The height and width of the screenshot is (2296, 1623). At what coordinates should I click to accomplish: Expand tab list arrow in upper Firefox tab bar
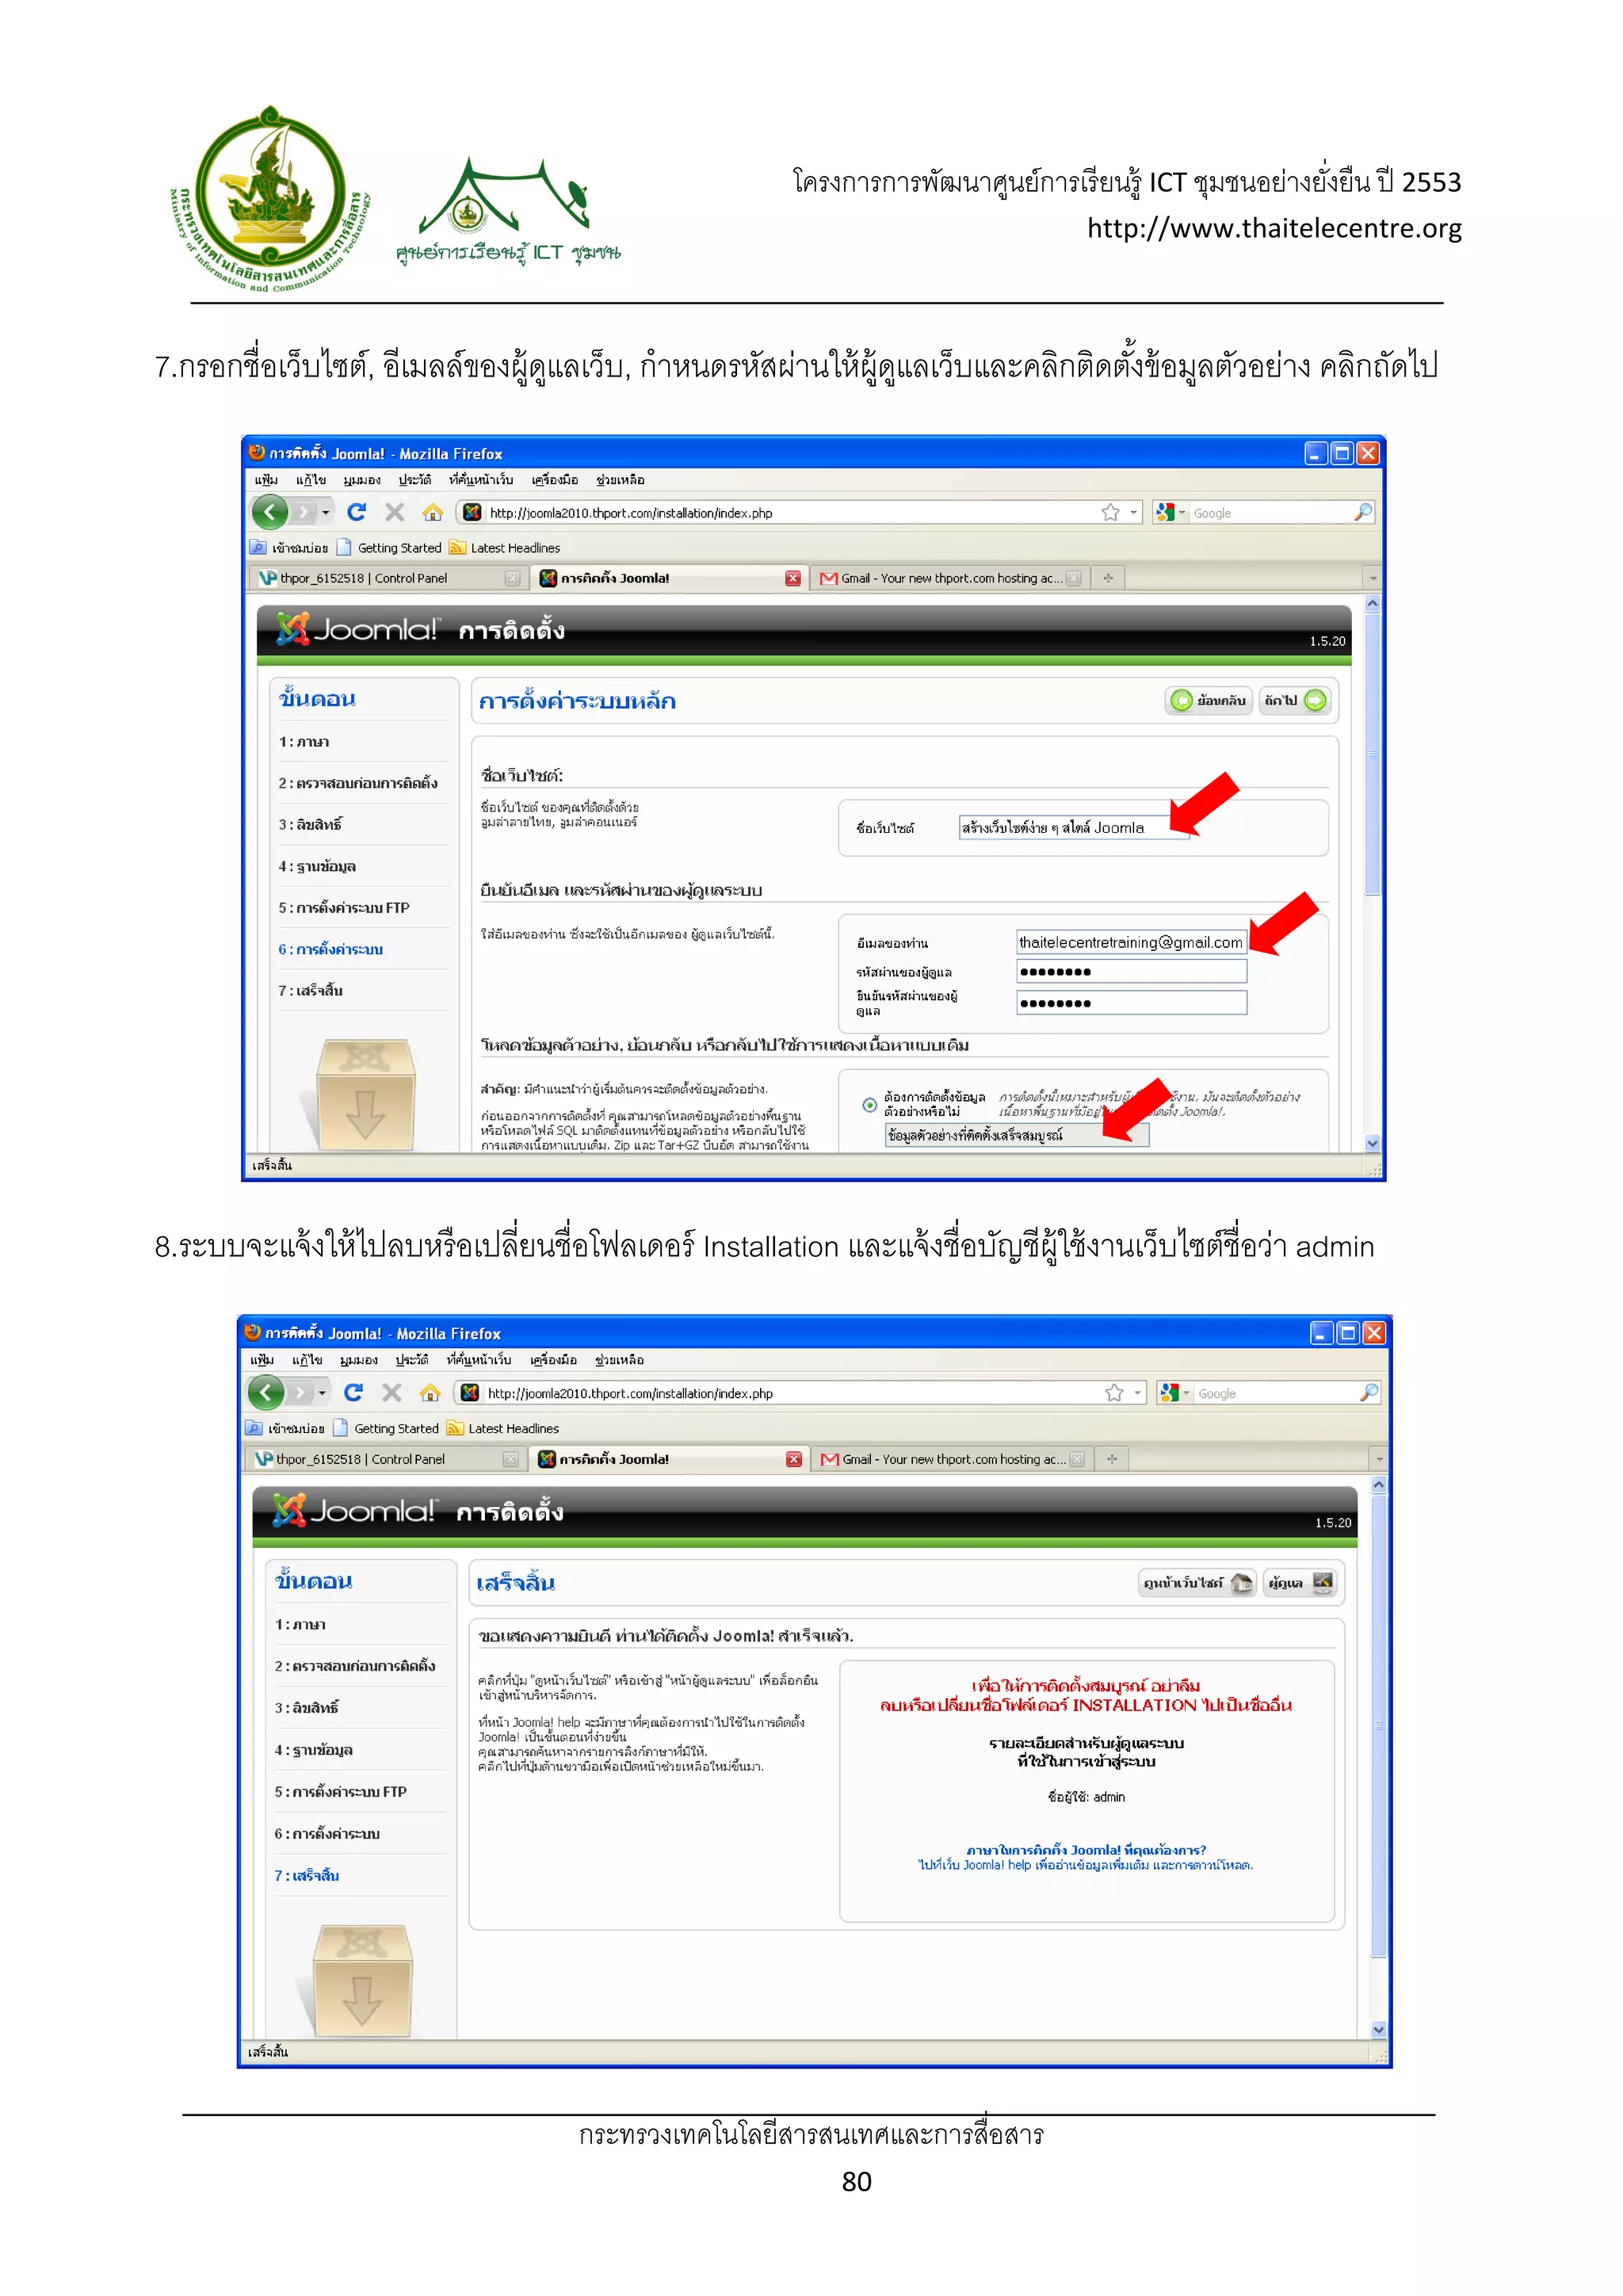click(x=1373, y=578)
